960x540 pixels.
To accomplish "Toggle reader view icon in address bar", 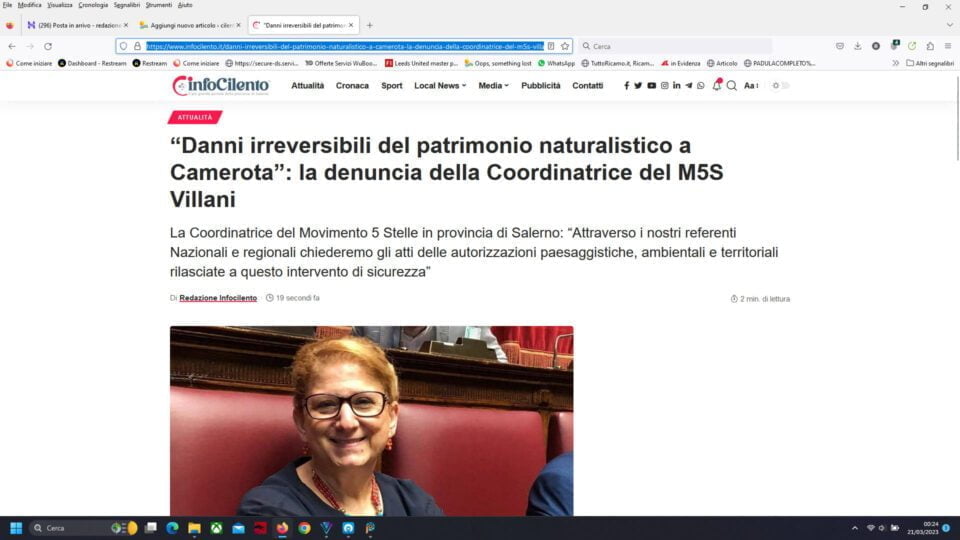I will click(x=551, y=46).
